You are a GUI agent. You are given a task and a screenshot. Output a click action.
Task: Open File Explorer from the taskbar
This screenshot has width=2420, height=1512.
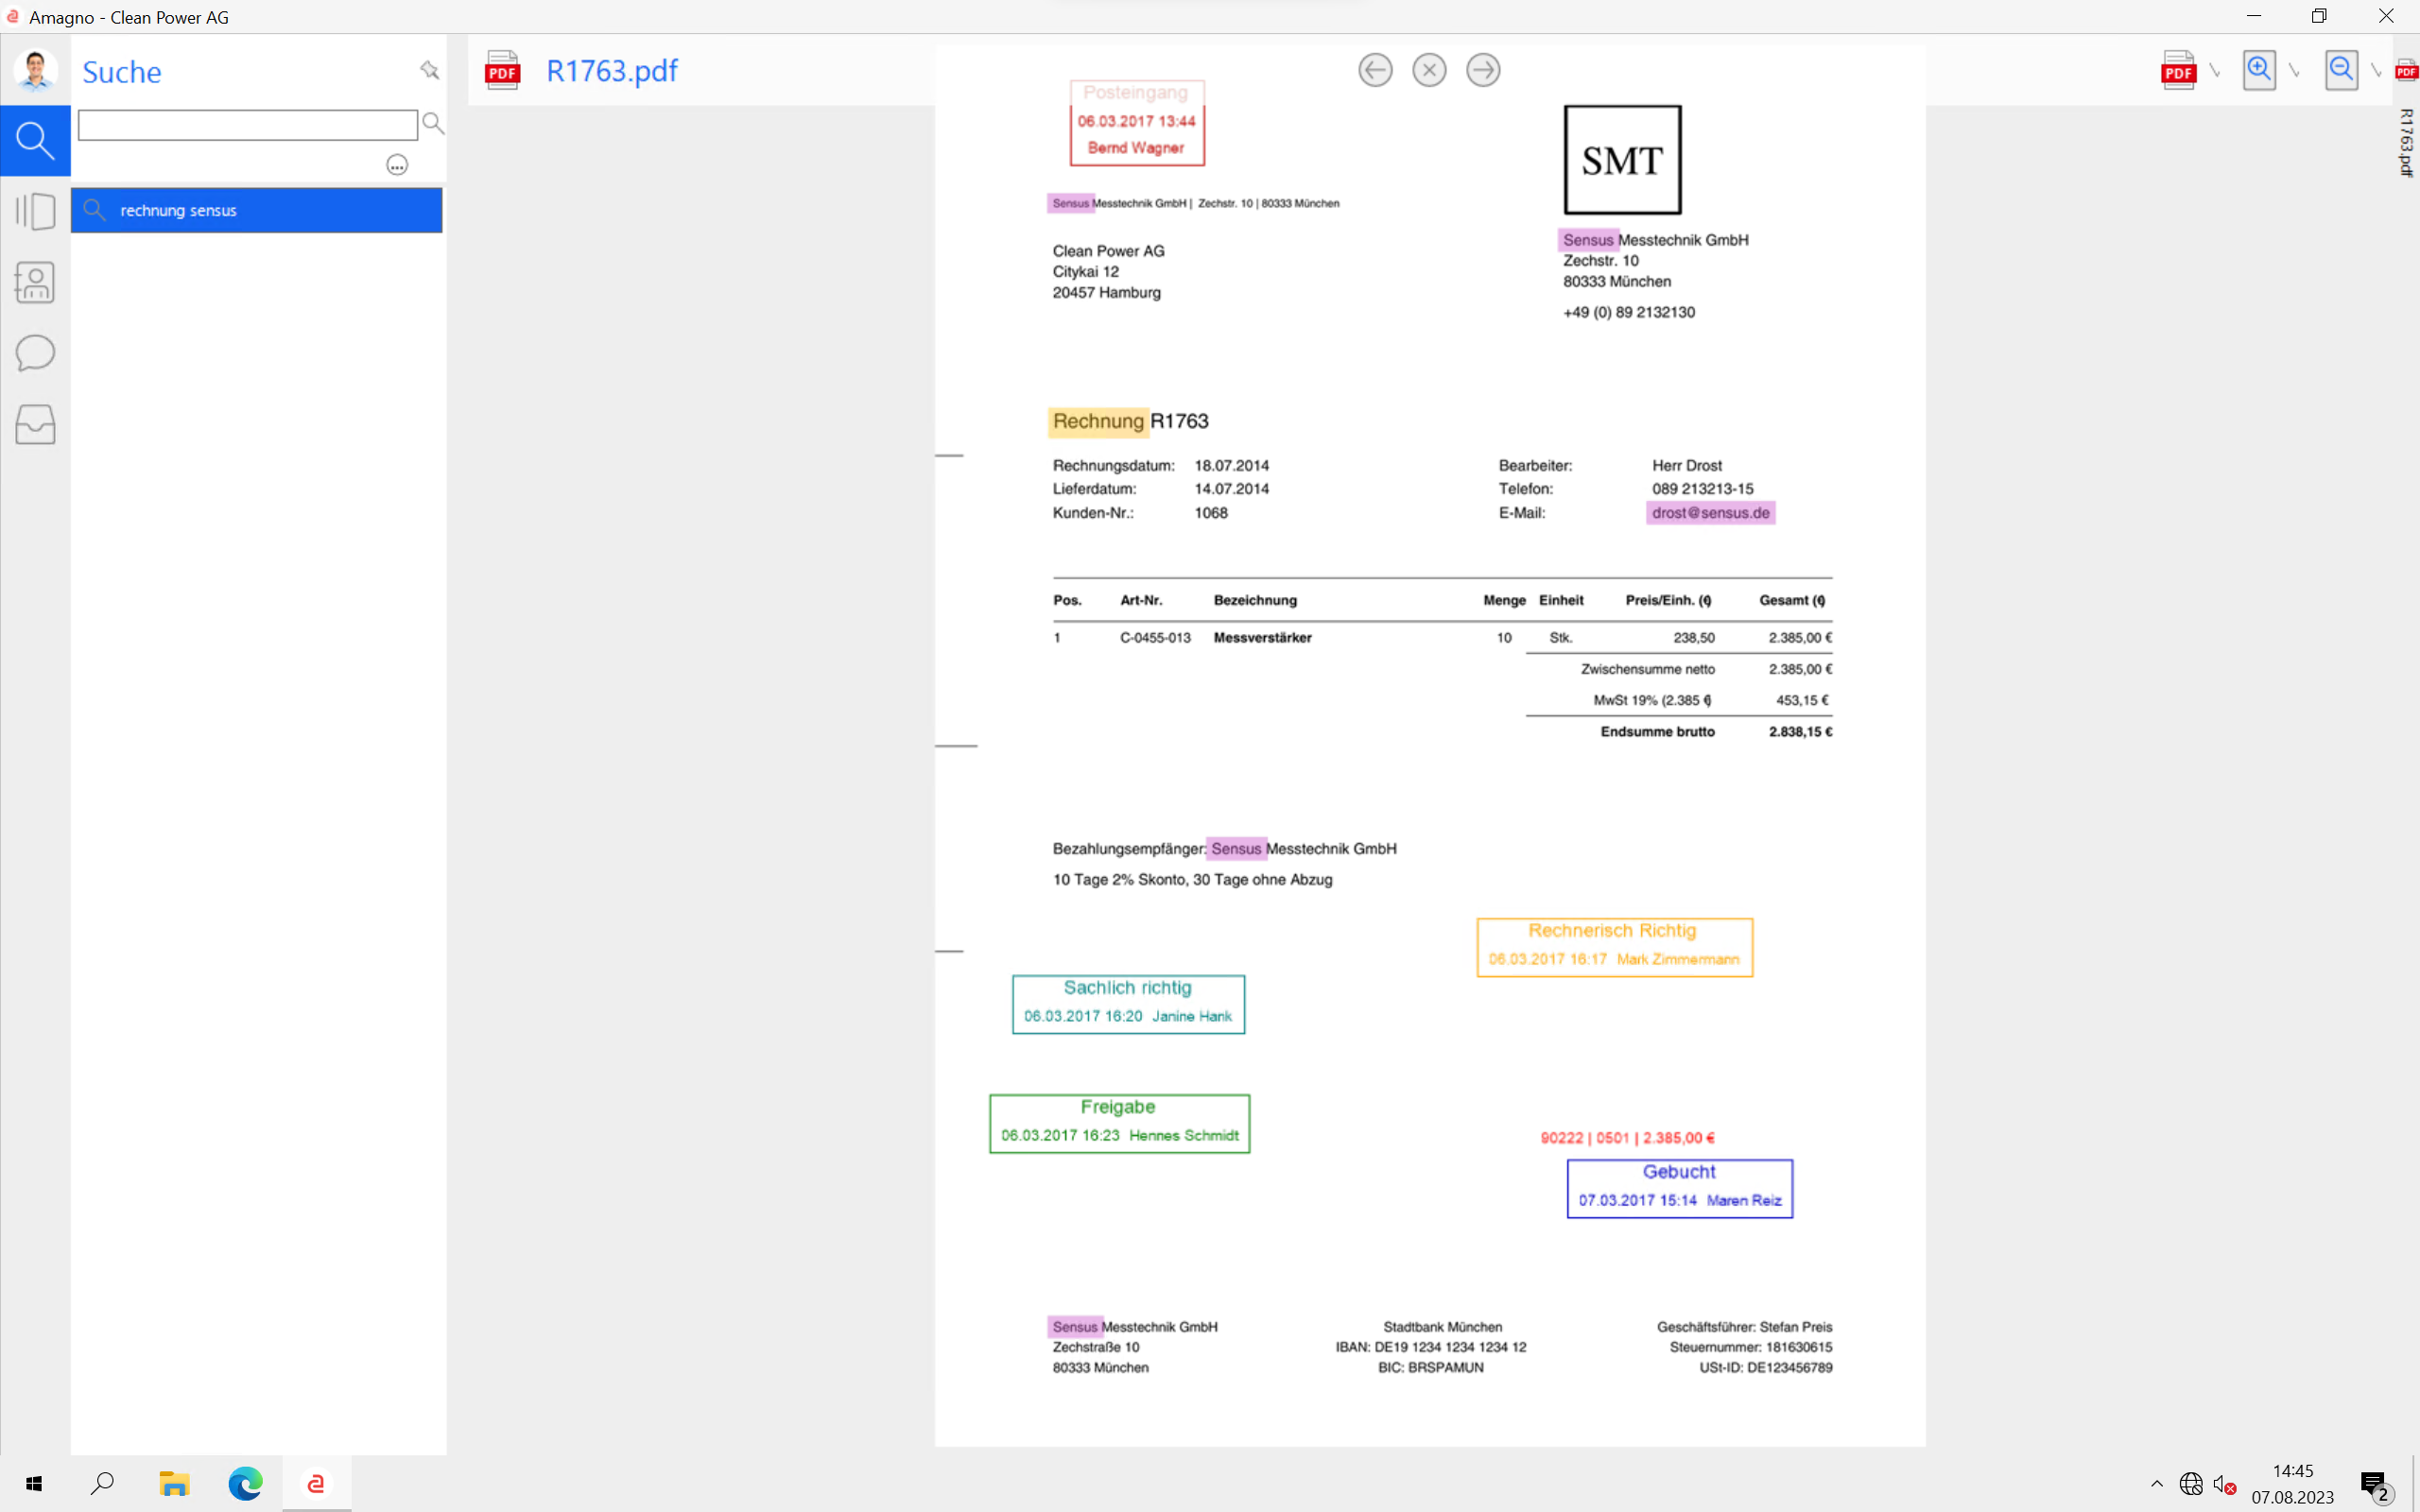tap(174, 1484)
